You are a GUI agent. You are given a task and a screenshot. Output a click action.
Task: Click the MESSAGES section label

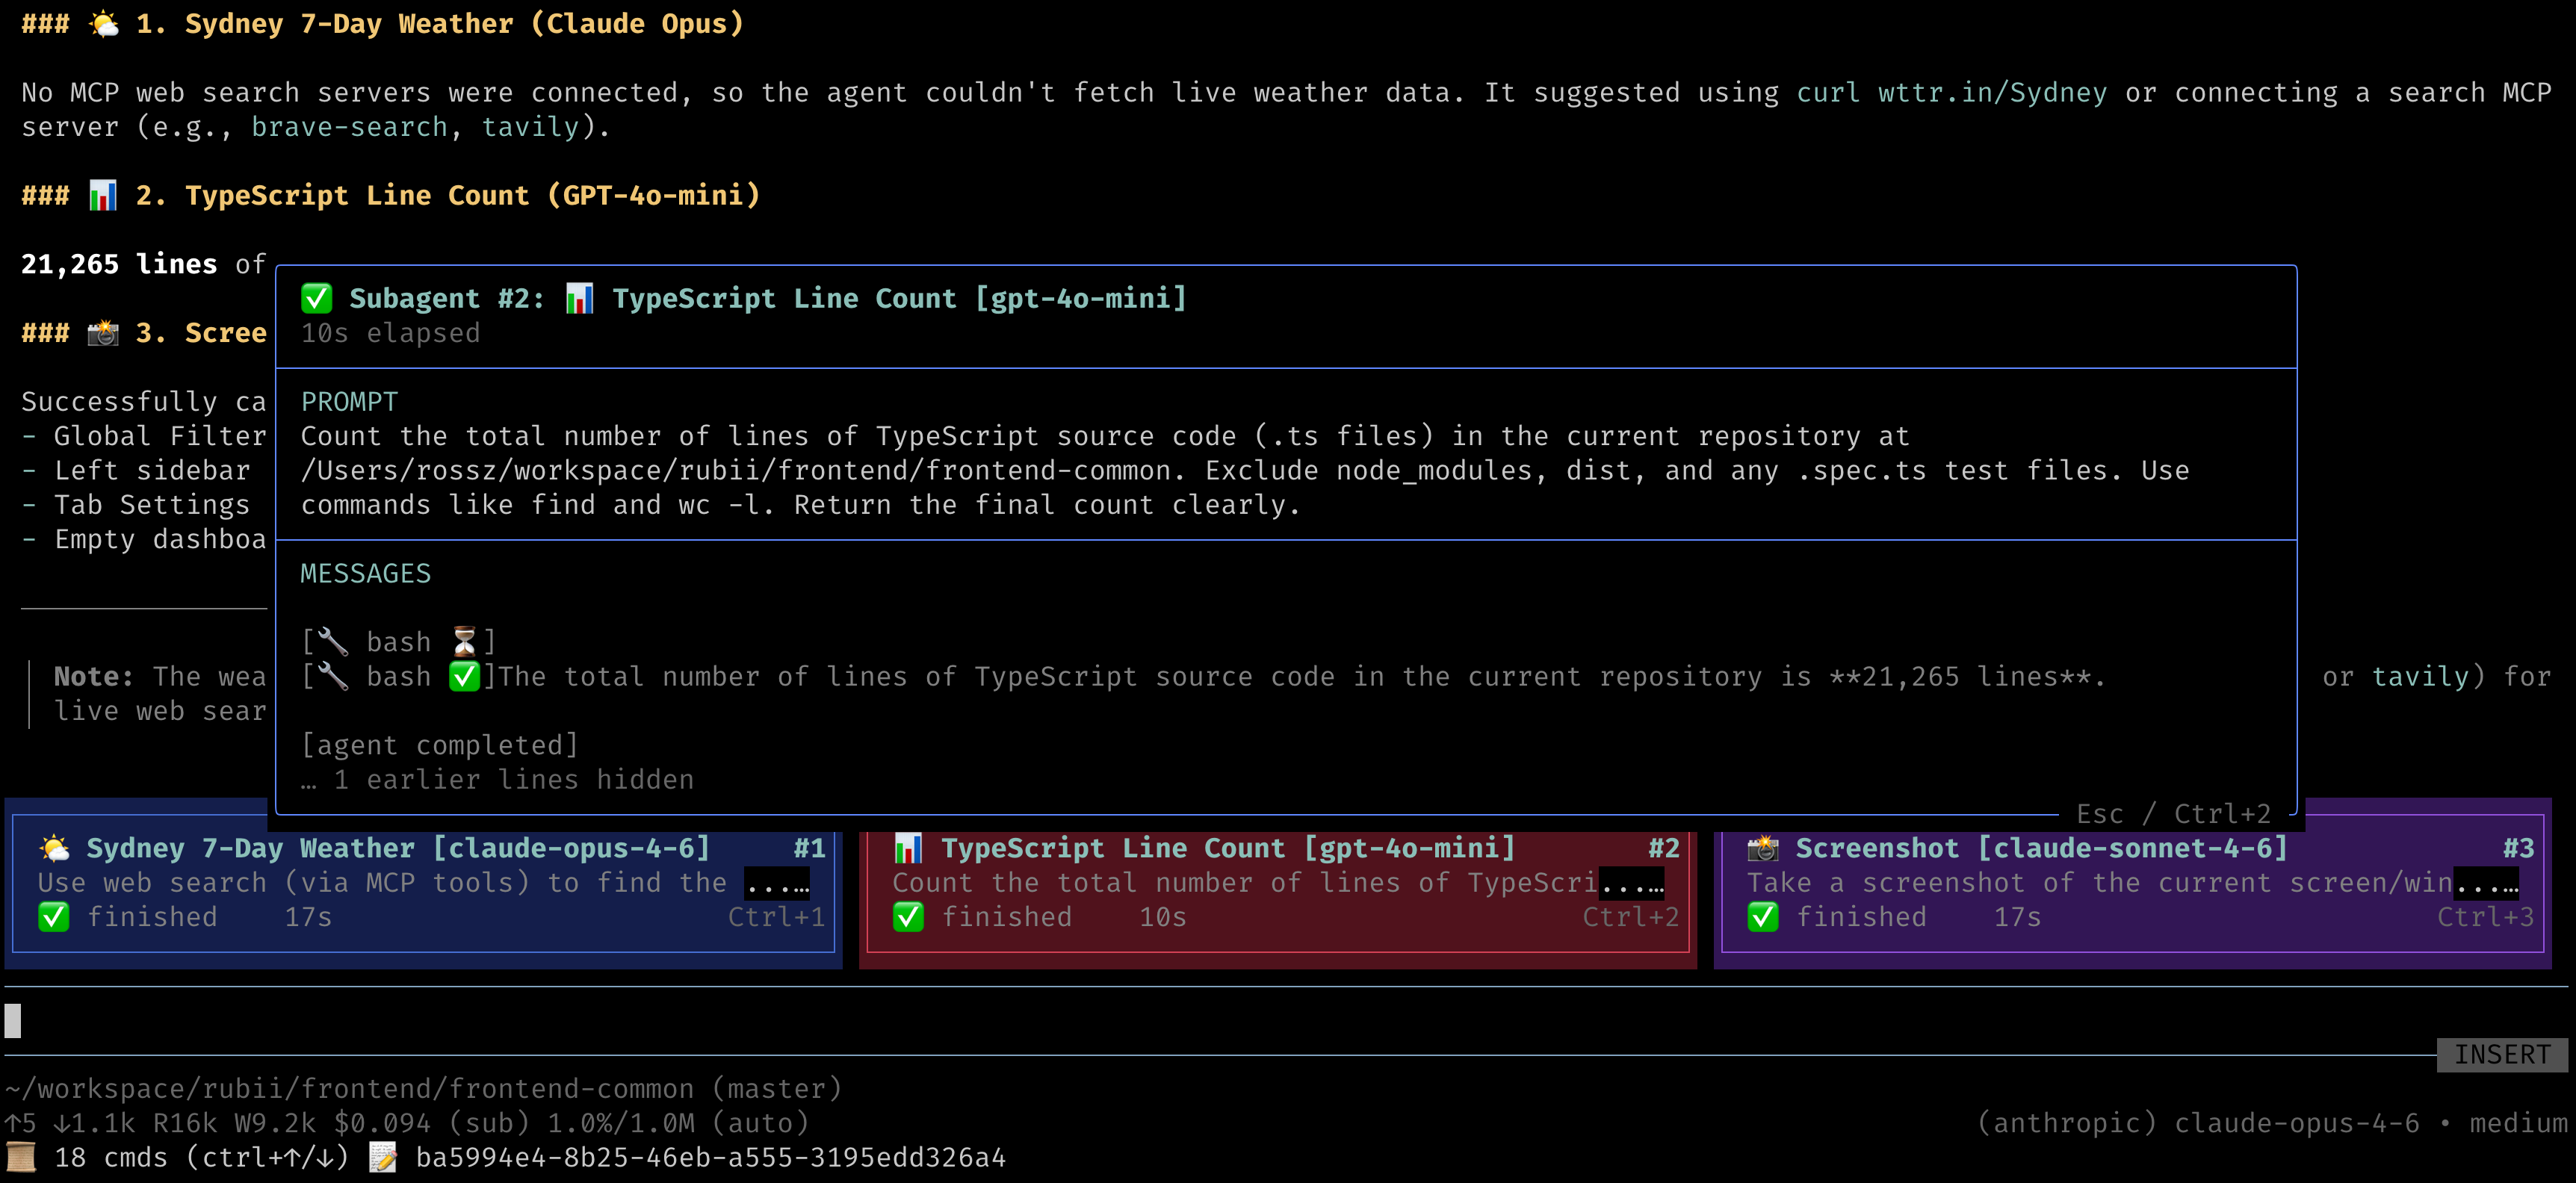(x=365, y=574)
